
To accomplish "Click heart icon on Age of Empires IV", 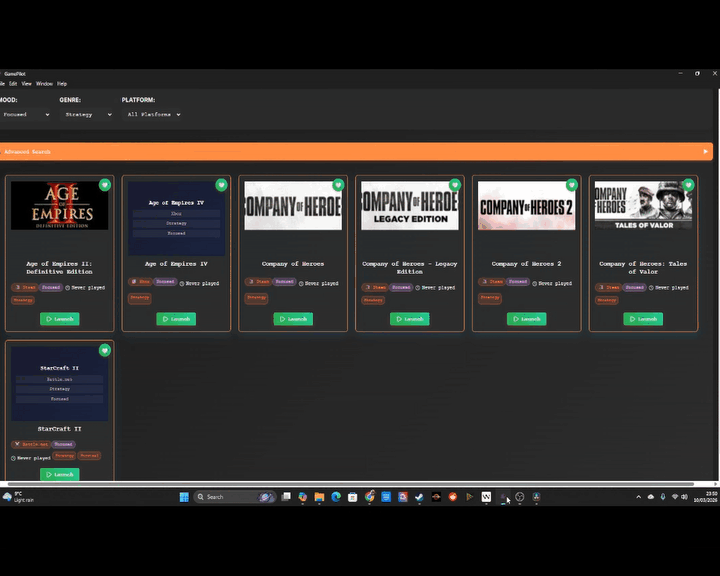I will pos(221,185).
